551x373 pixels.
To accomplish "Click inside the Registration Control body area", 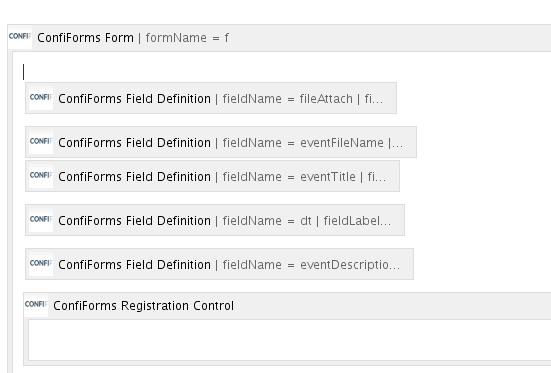I will [x=290, y=340].
